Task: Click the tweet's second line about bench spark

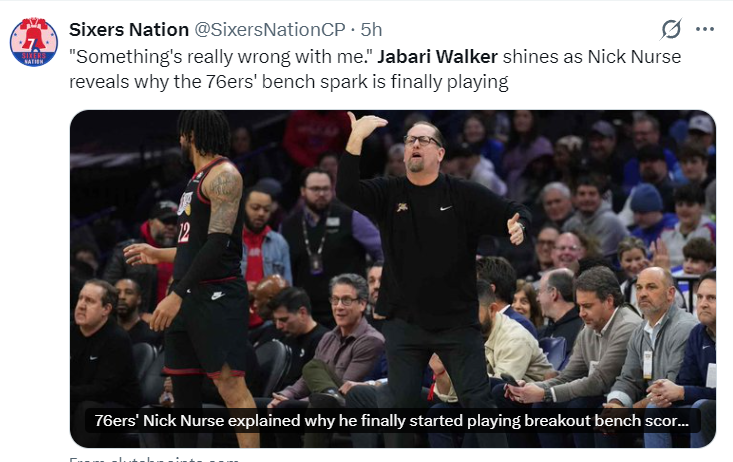Action: click(289, 82)
